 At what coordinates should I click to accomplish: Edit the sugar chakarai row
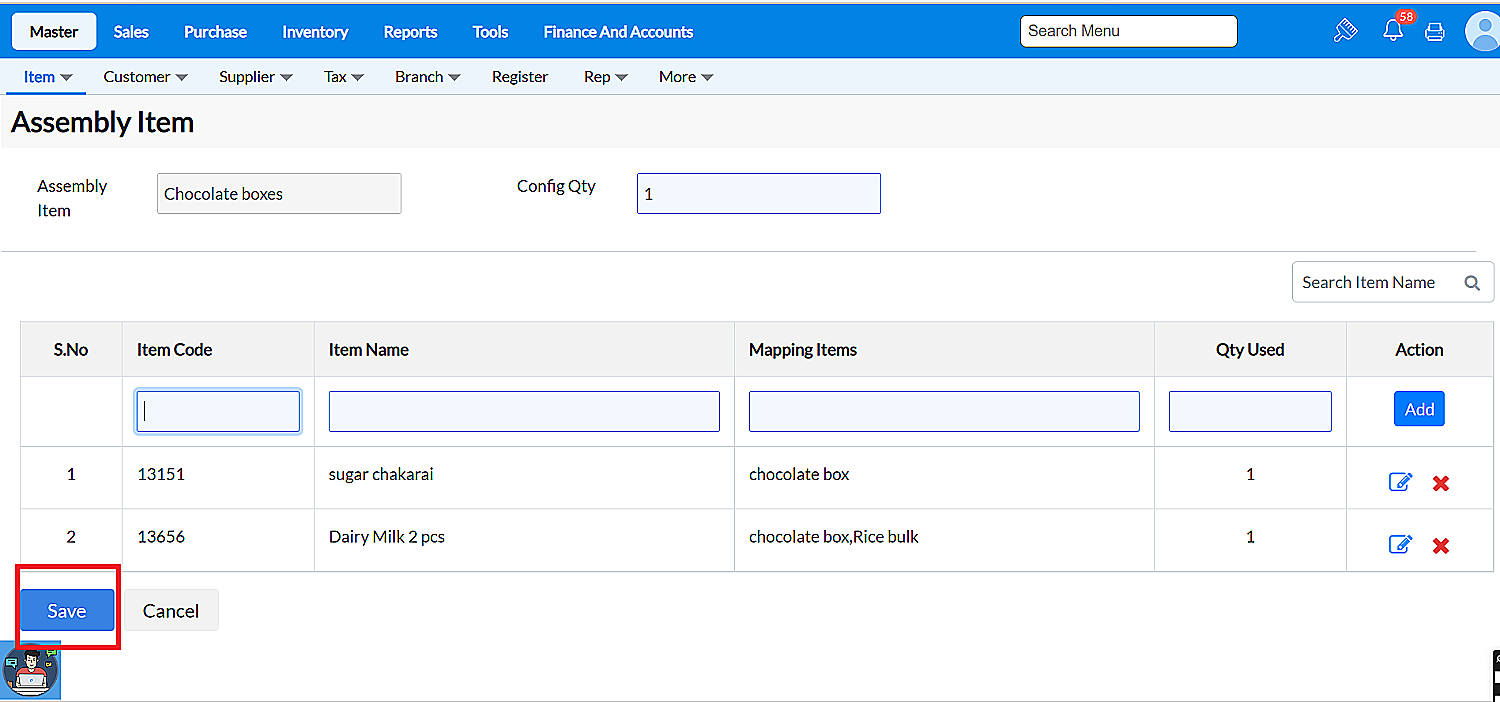click(1400, 483)
